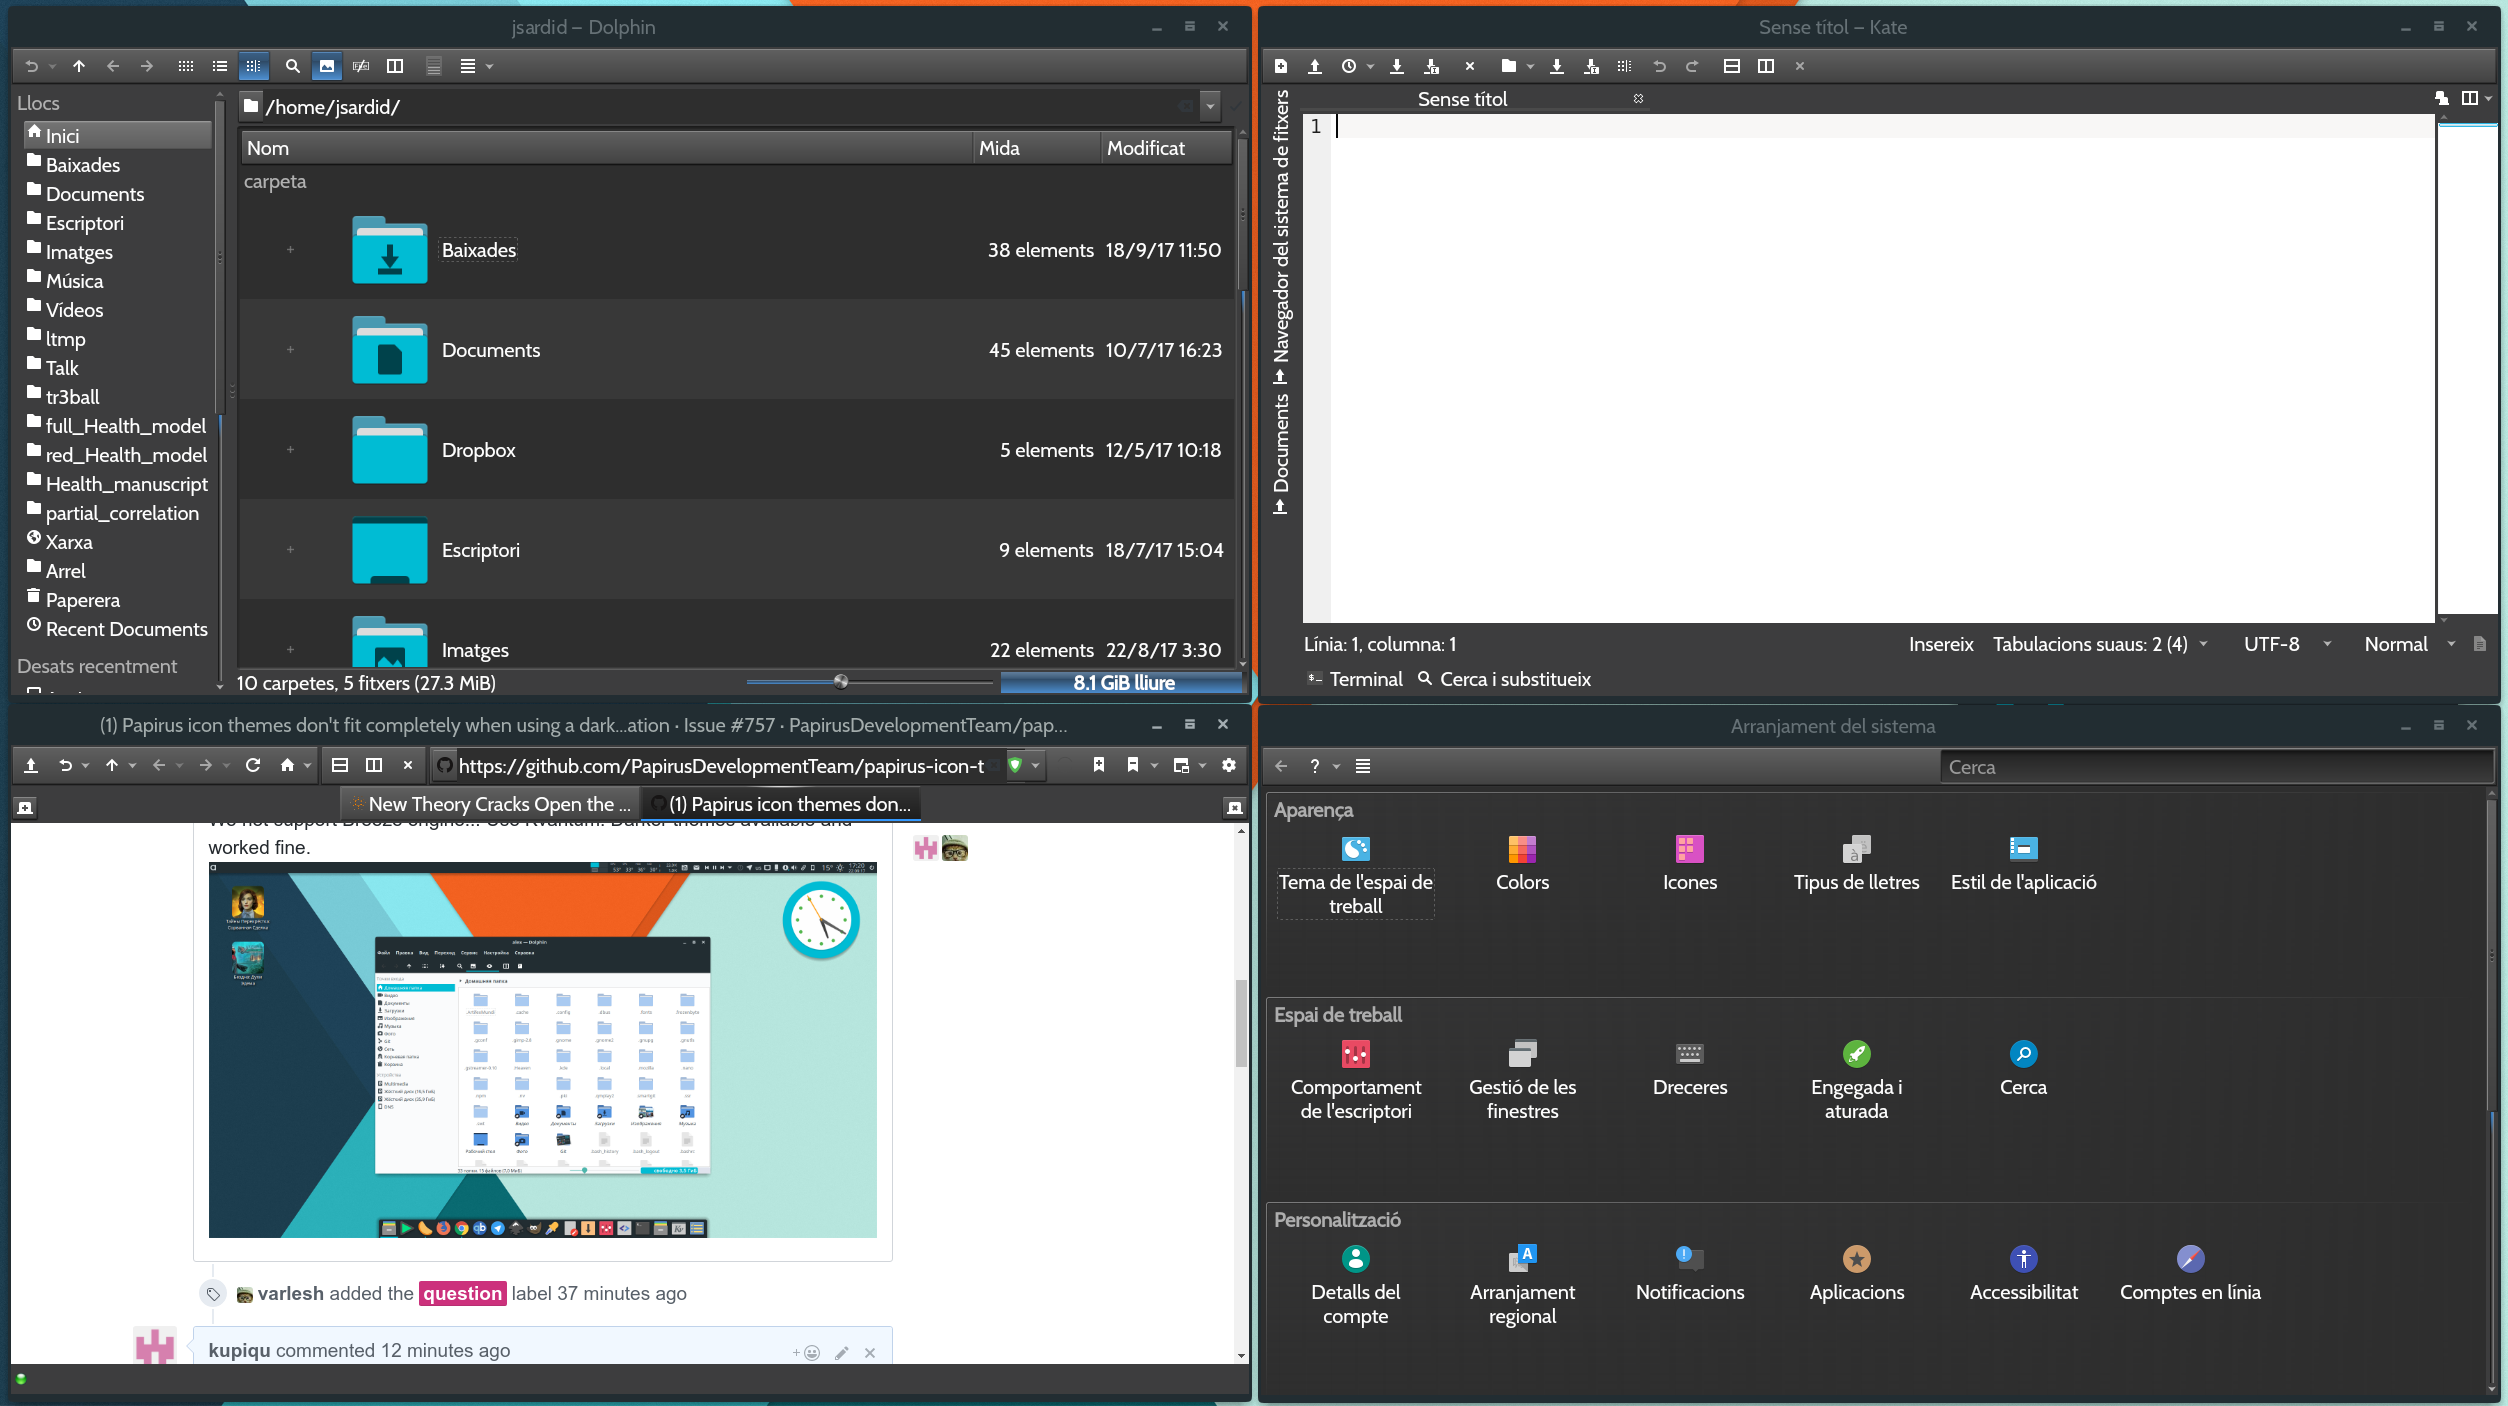2508x1406 pixels.
Task: Toggle image previews in Dolphin toolbar
Action: click(x=327, y=66)
